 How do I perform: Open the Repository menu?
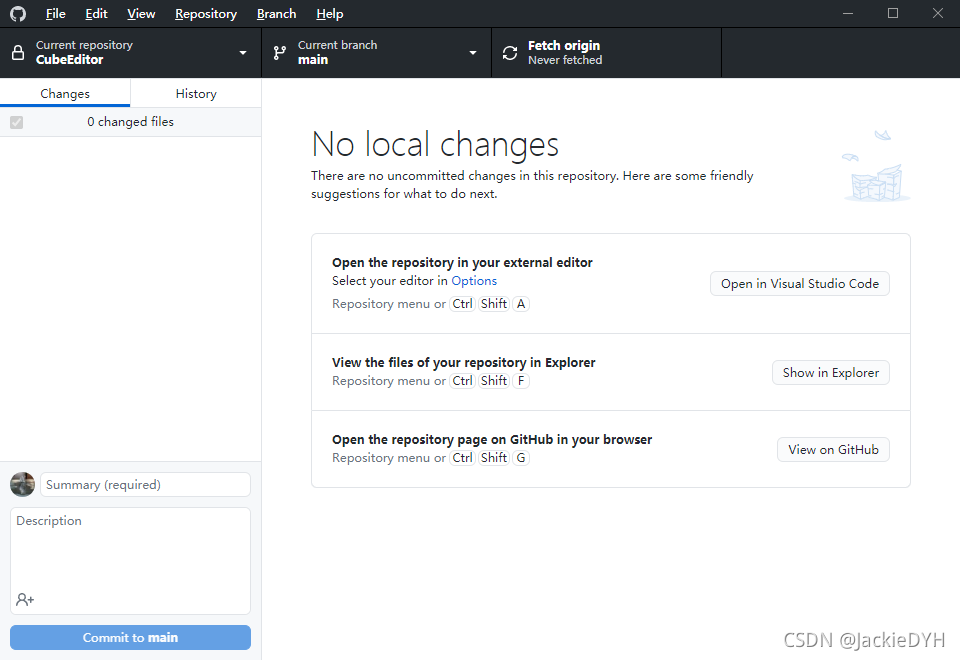[206, 13]
